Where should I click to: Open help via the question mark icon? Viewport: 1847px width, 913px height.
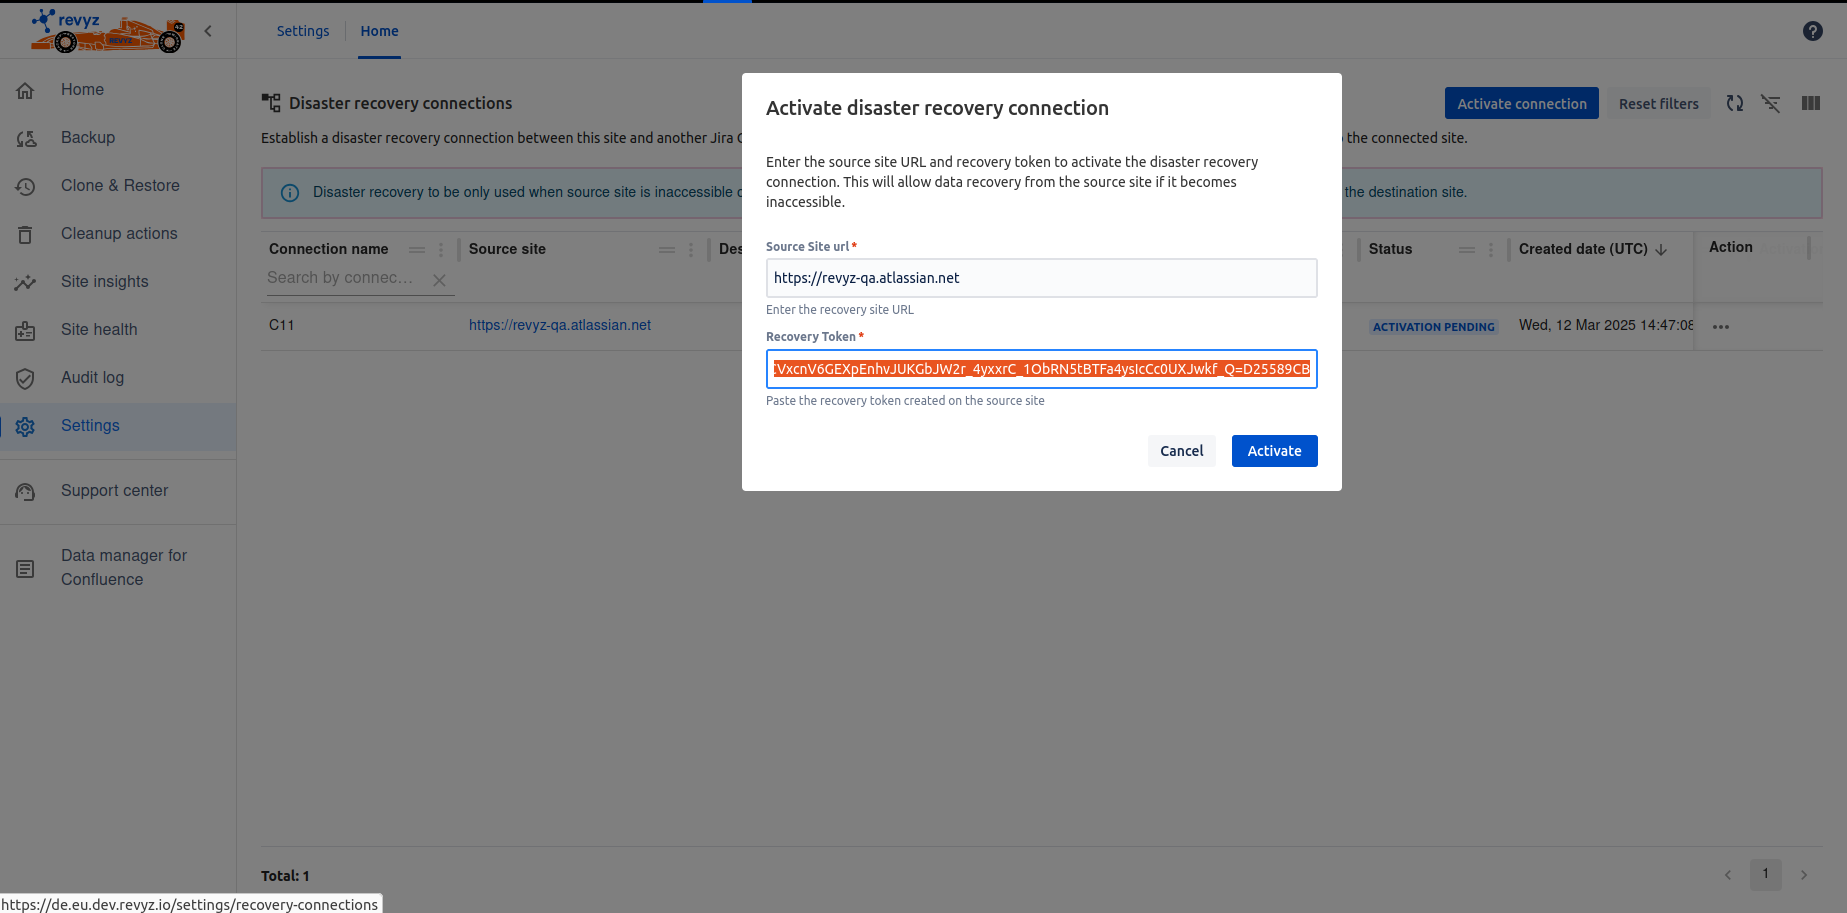[x=1812, y=31]
